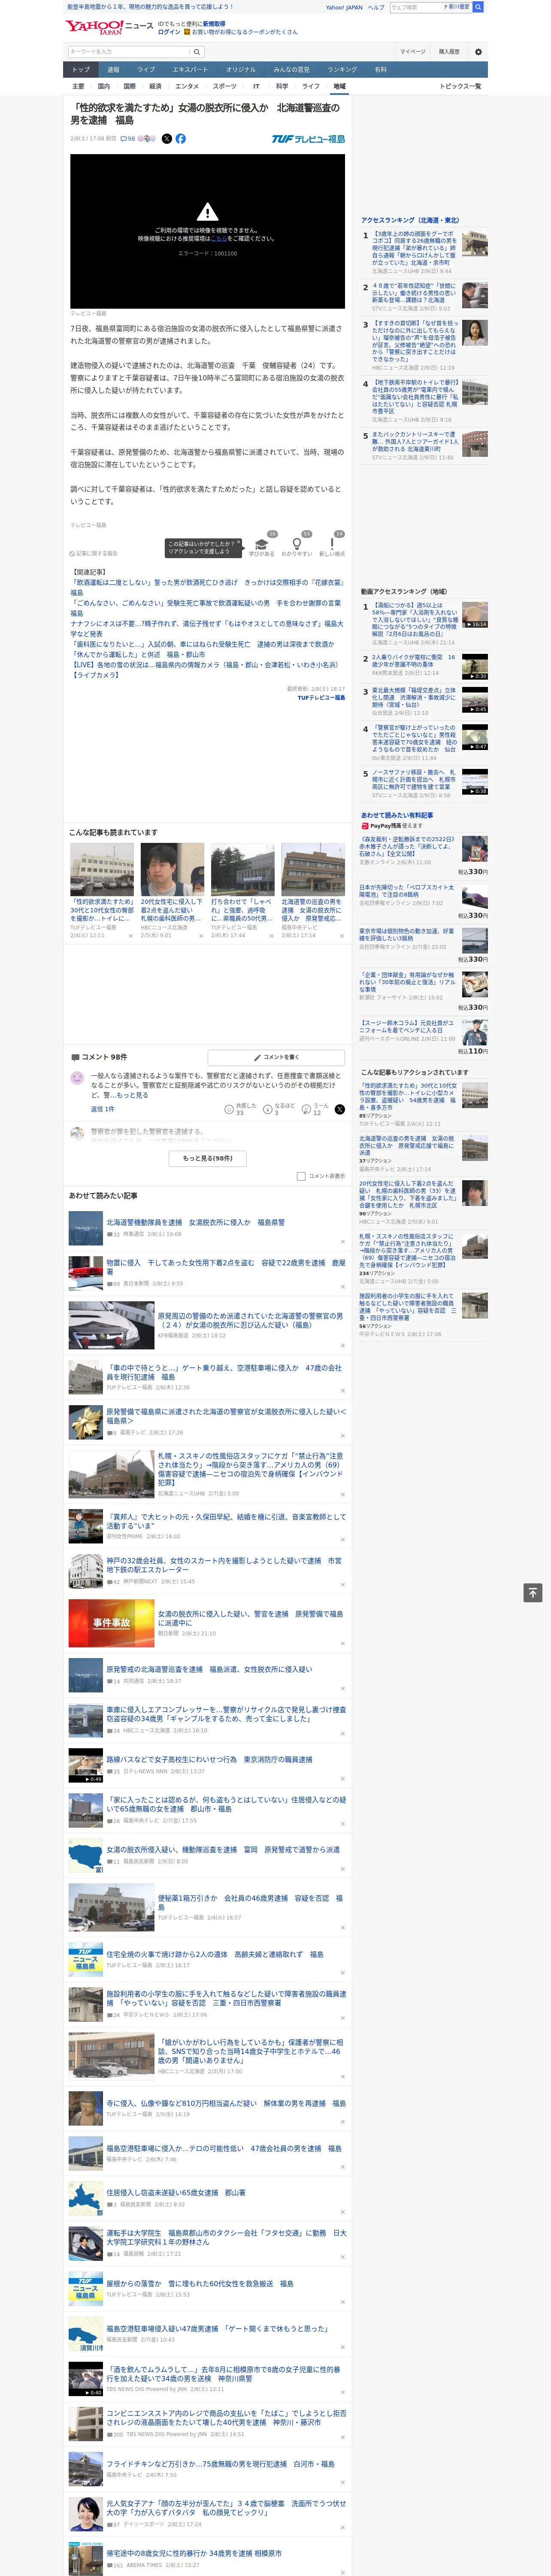Share the top comment on X
The width and height of the screenshot is (551, 2576).
coord(339,1109)
